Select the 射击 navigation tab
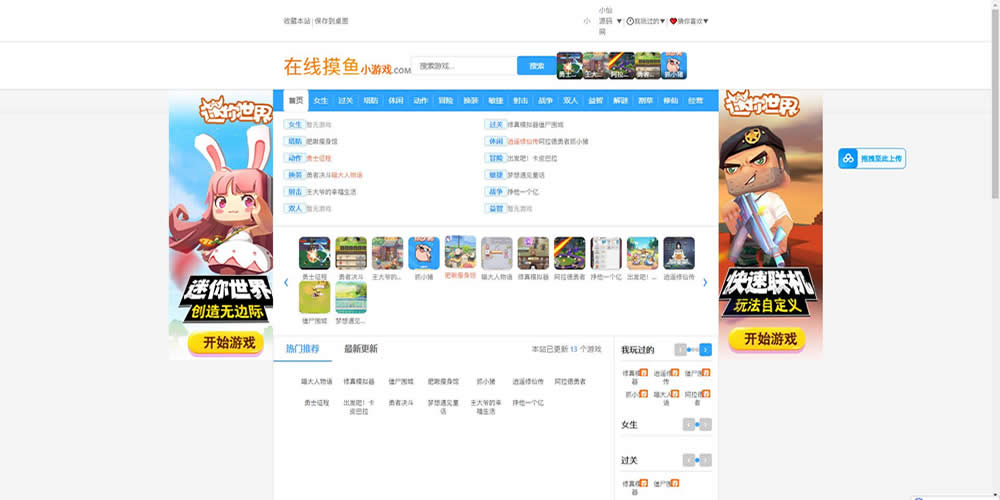Viewport: 1000px width, 500px height. point(520,101)
